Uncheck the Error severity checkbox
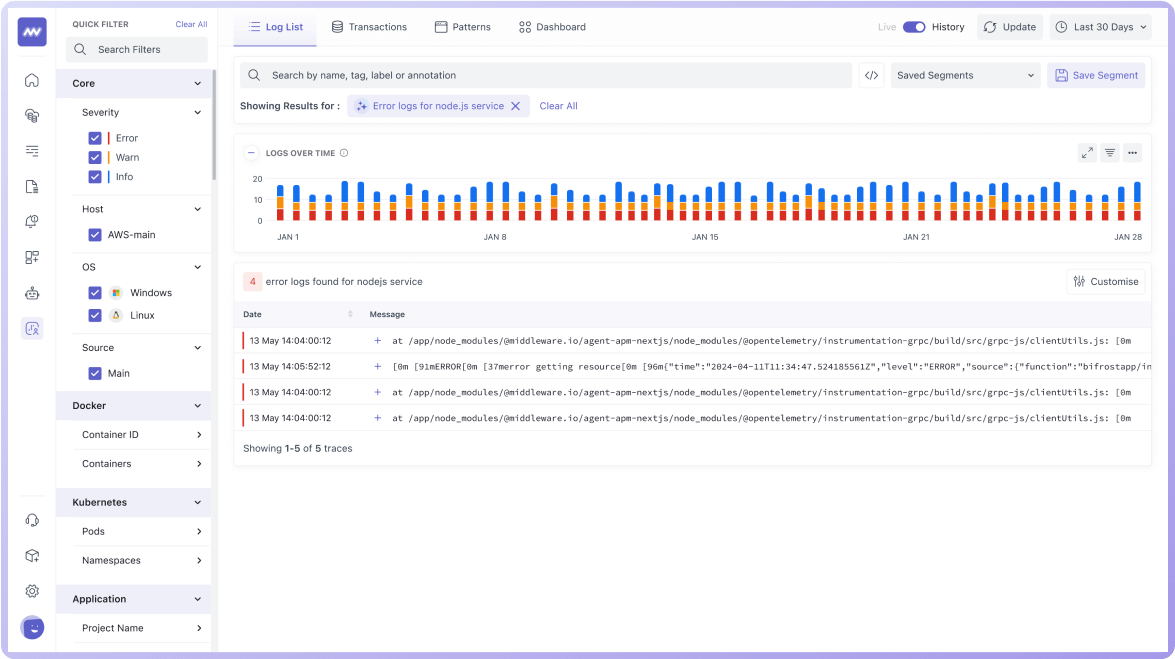The width and height of the screenshot is (1175, 659). (95, 138)
